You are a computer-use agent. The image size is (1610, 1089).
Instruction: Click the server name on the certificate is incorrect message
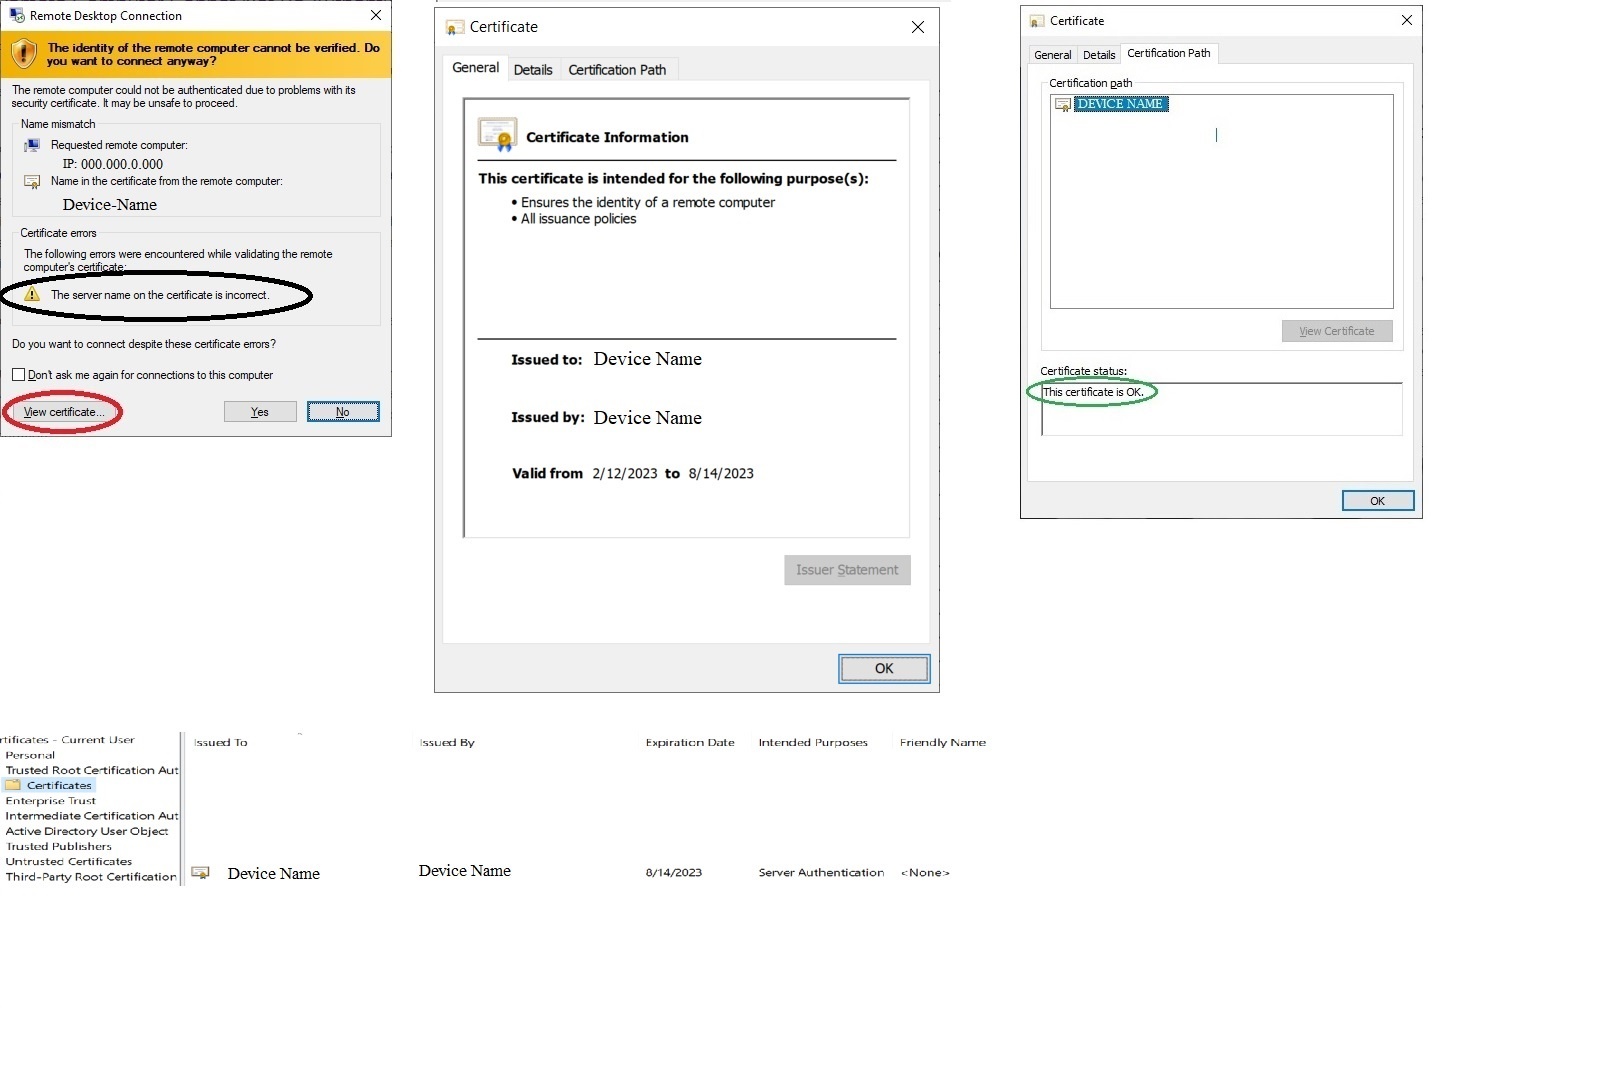(160, 295)
